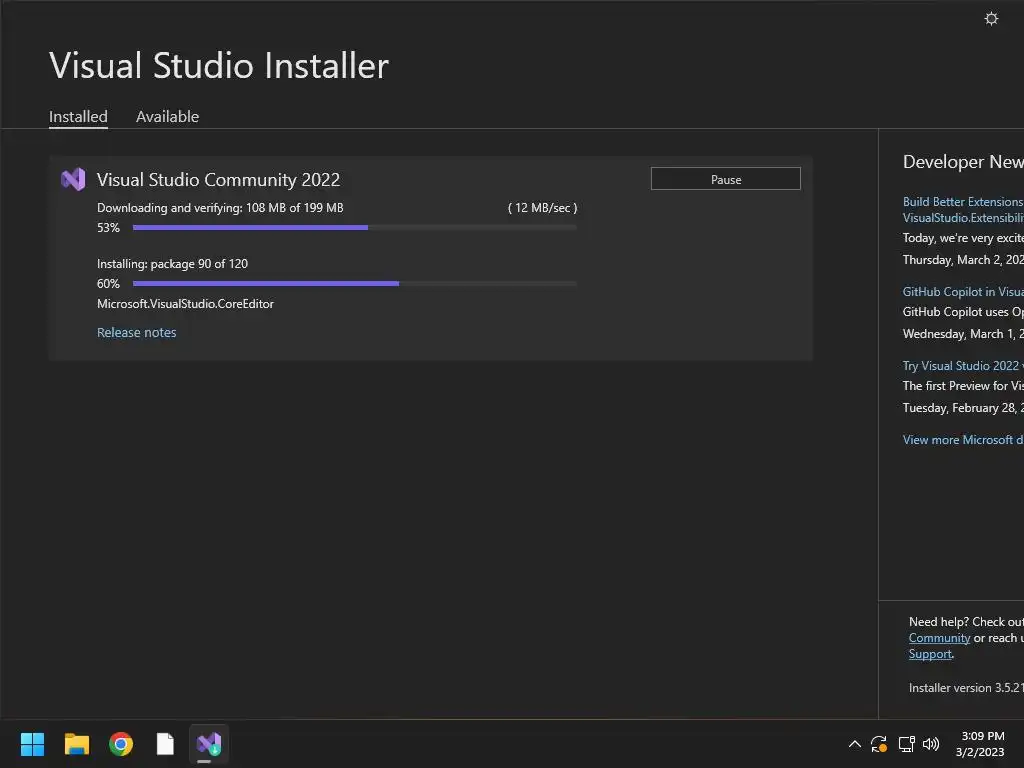Click the Installer version text
Viewport: 1024px width, 768px height.
pos(966,688)
